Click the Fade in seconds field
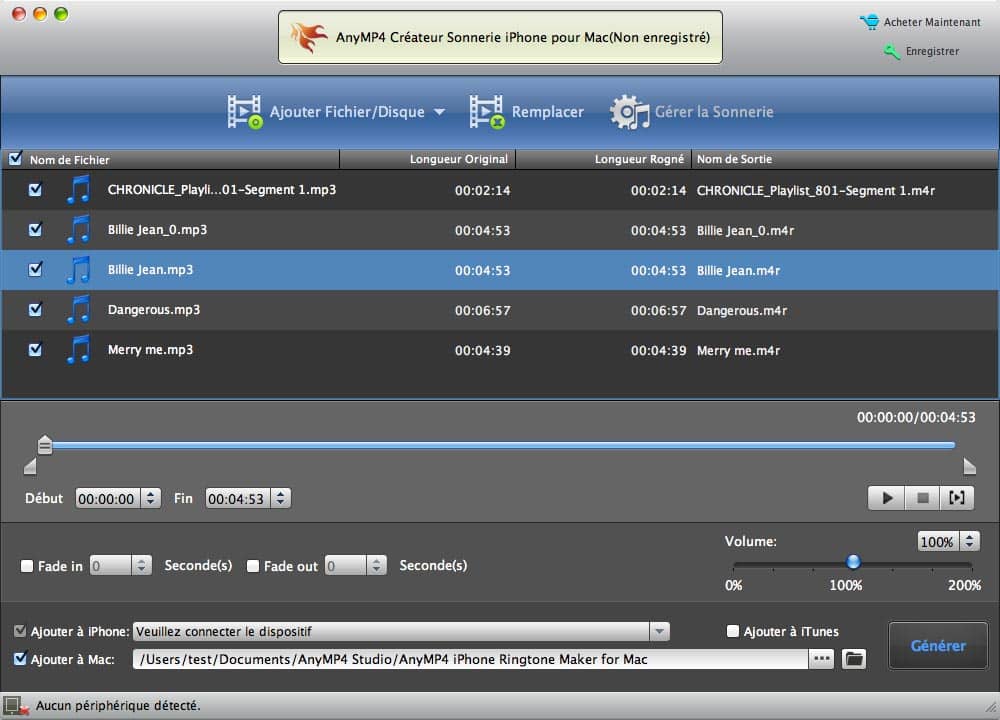This screenshot has height=720, width=1000. point(111,565)
